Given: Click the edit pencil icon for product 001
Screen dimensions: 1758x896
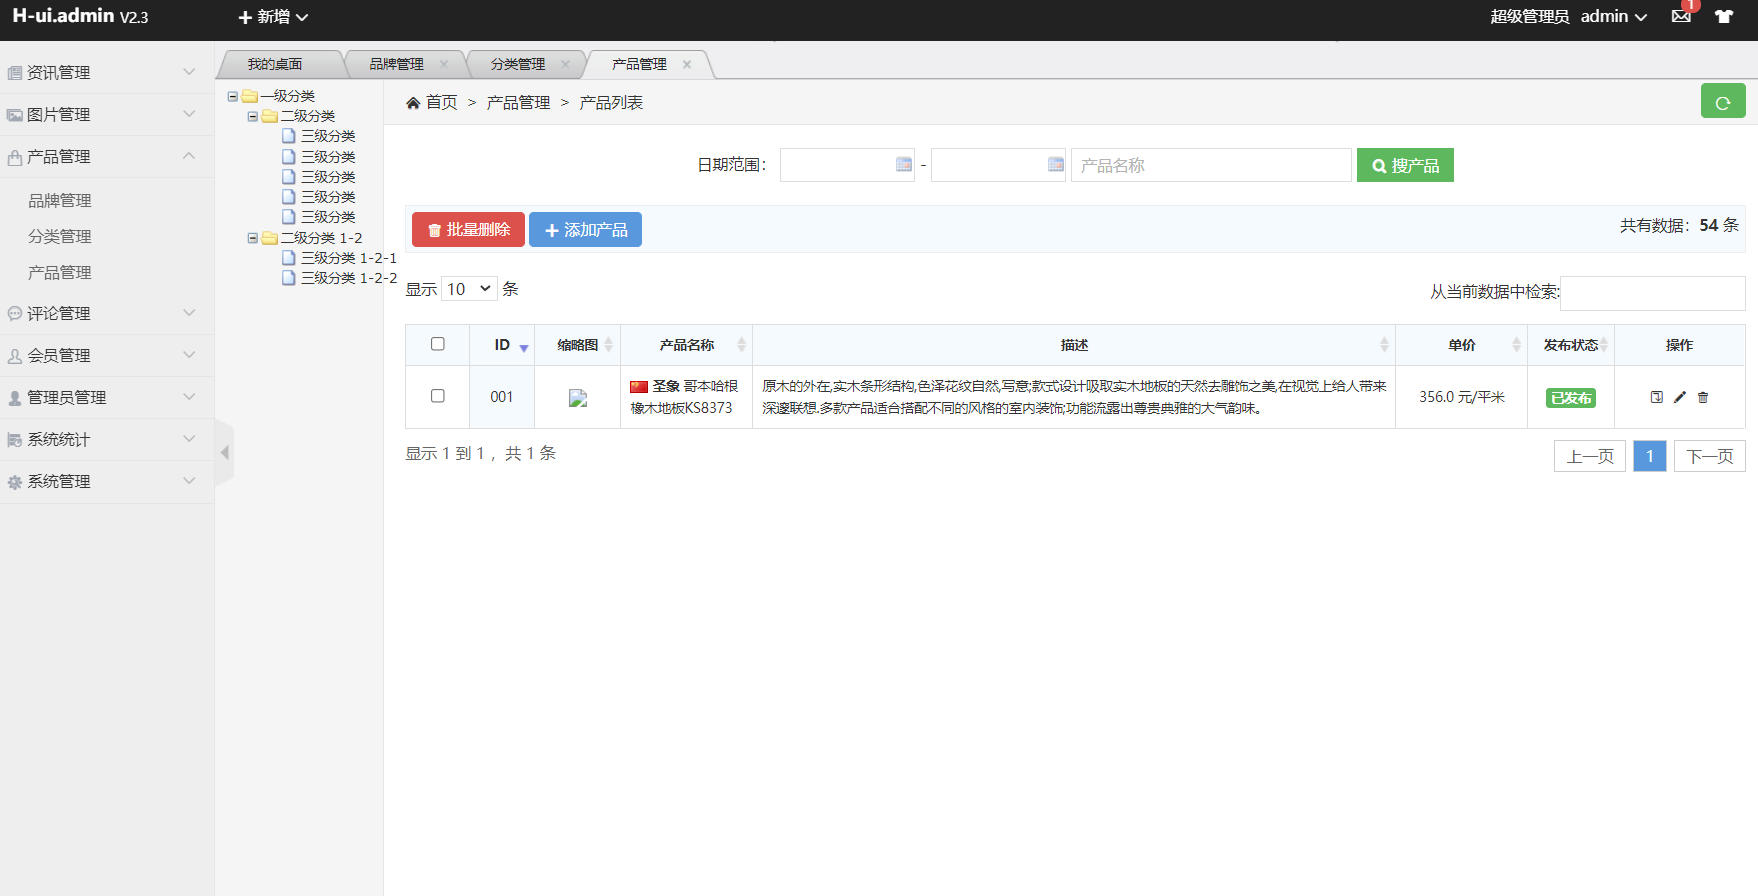Looking at the screenshot, I should pyautogui.click(x=1680, y=397).
